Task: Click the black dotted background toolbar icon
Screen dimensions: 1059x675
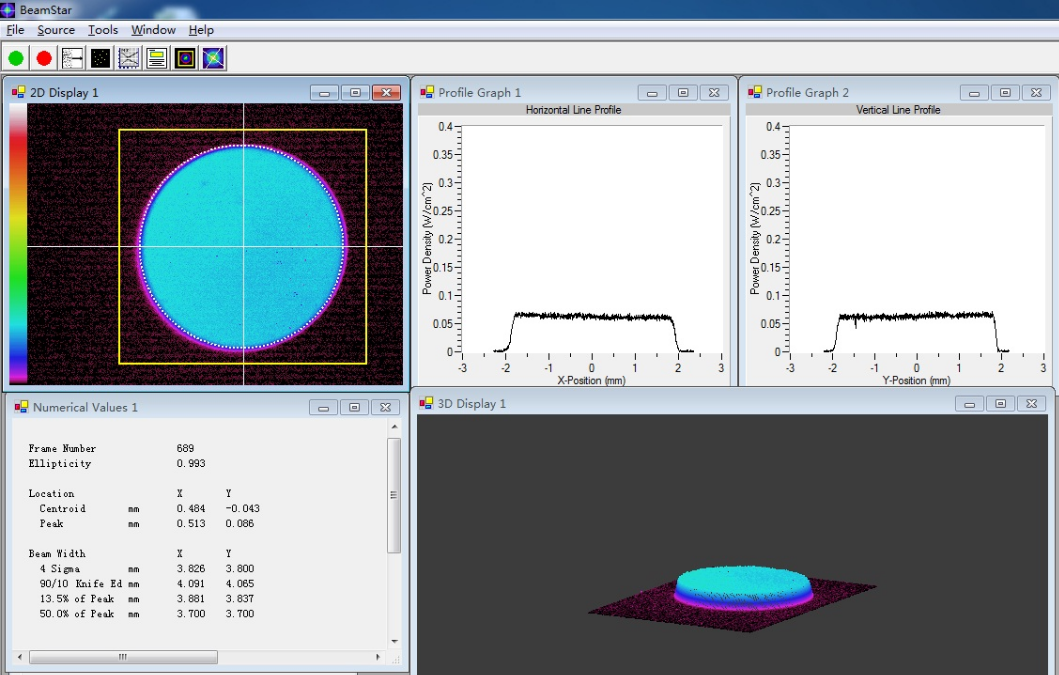Action: 101,59
